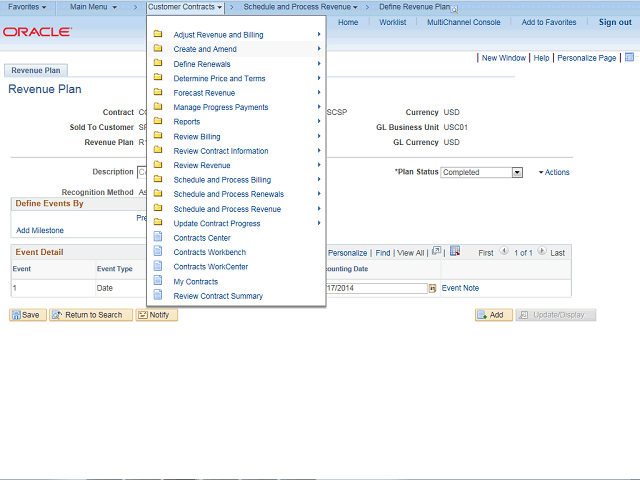640x480 pixels.
Task: Click the page info icon beside Personalize Page
Action: point(629,57)
